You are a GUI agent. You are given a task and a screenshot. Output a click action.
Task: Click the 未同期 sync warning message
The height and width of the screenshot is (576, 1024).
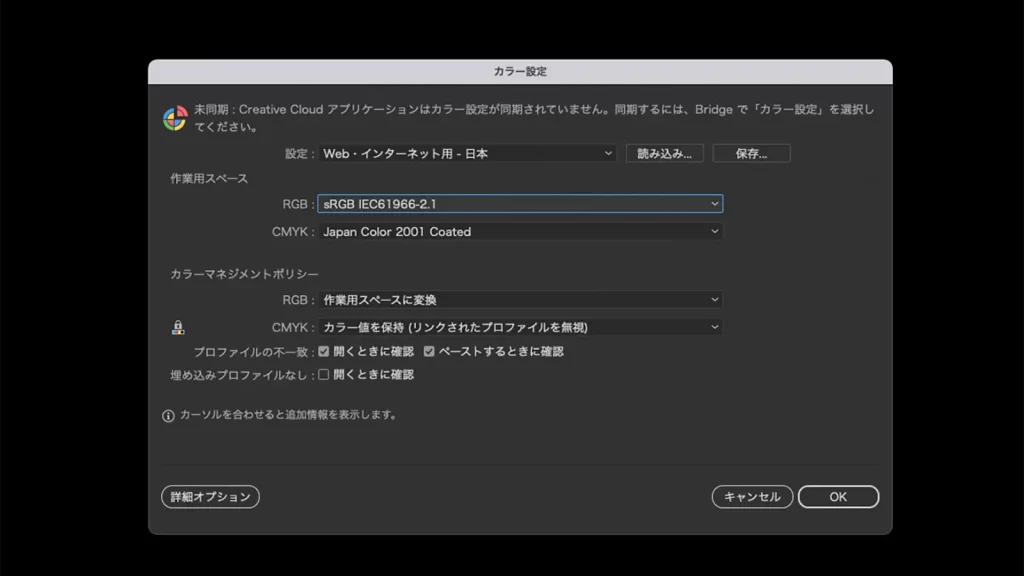[x=534, y=118]
